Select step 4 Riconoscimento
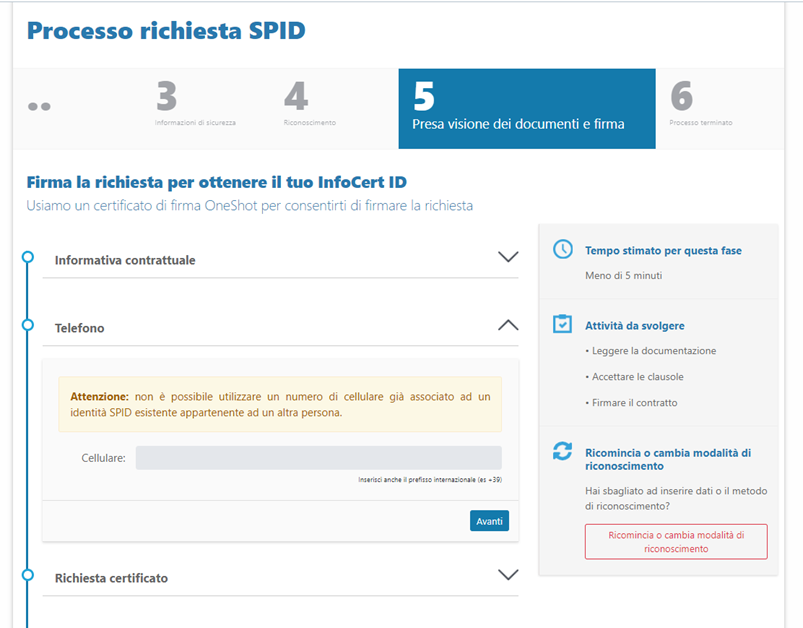 (310, 104)
